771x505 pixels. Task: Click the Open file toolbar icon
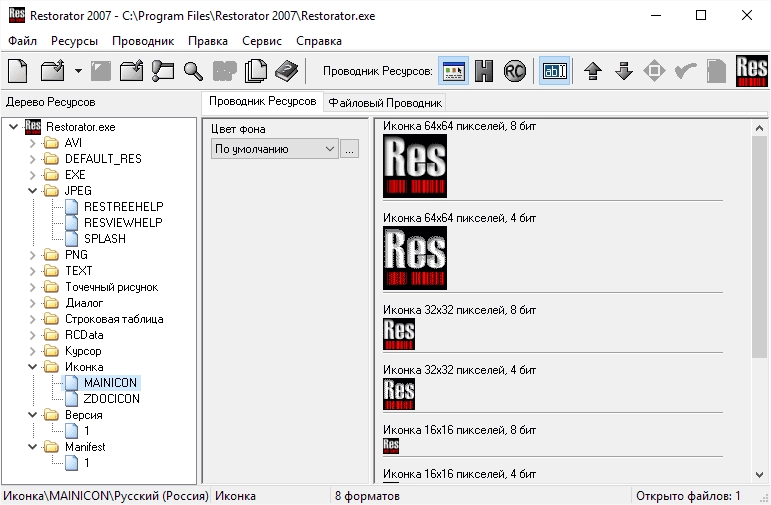pyautogui.click(x=53, y=71)
